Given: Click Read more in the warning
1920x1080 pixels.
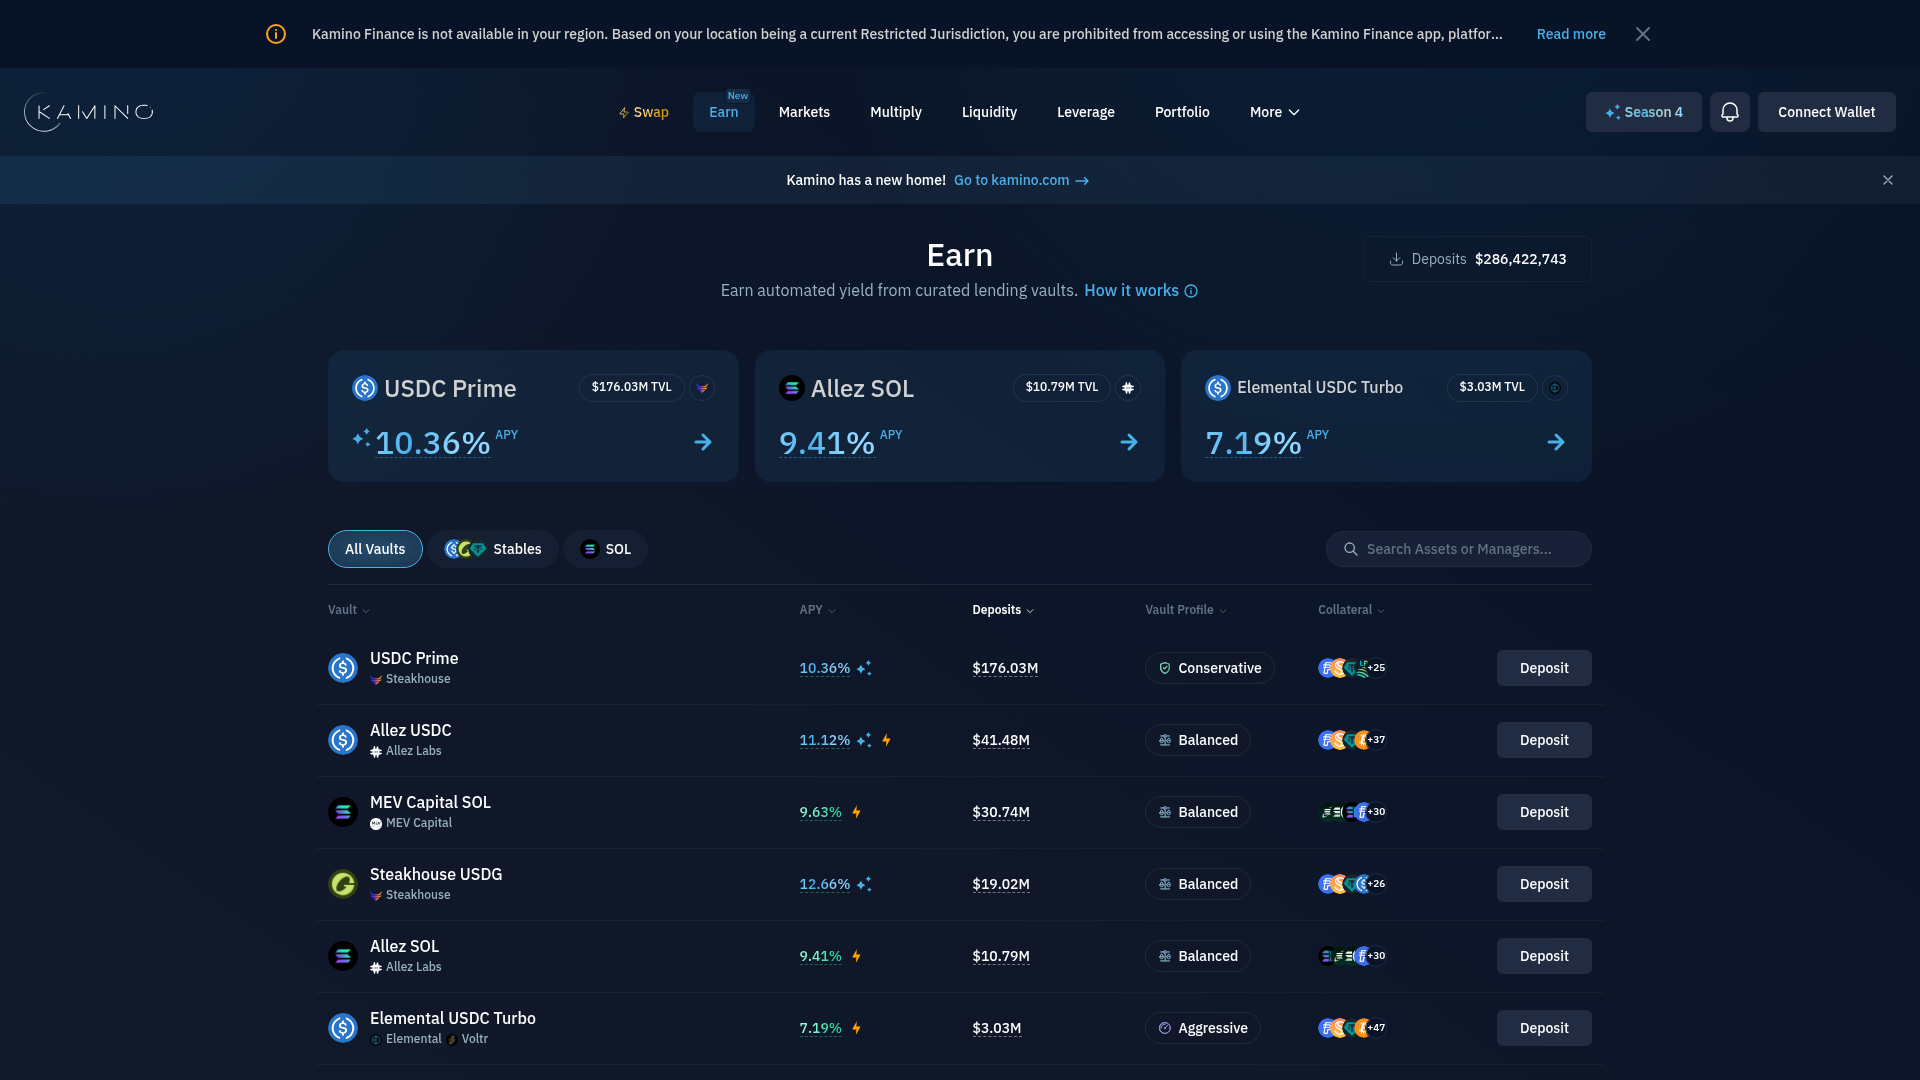Looking at the screenshot, I should (1571, 34).
